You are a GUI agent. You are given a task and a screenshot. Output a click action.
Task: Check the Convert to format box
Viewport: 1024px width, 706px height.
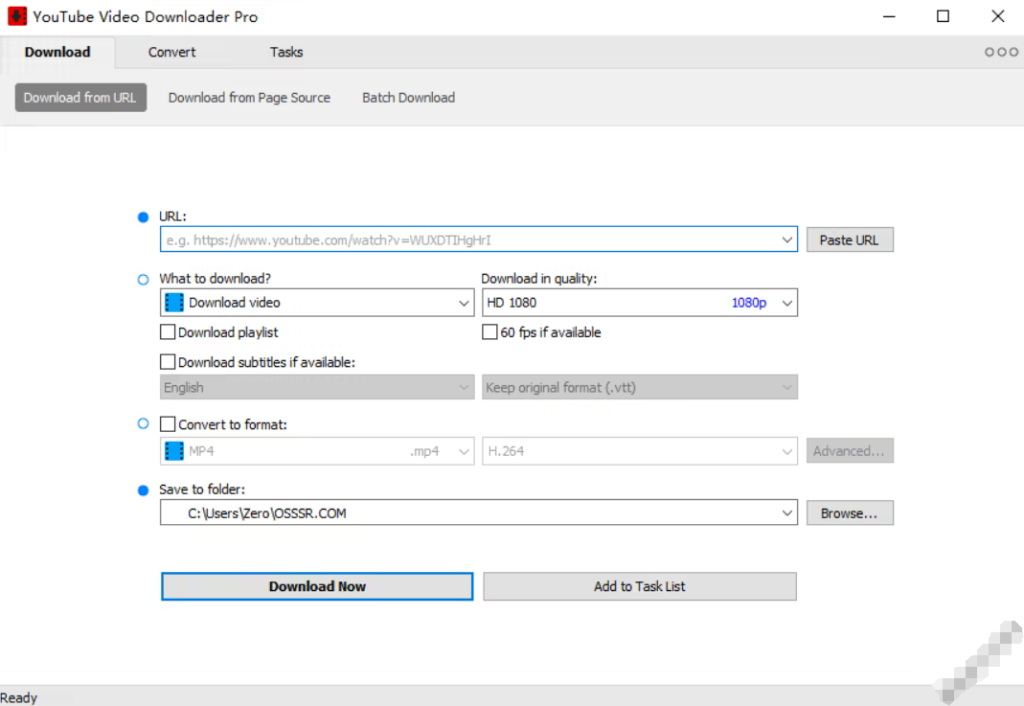[x=168, y=424]
